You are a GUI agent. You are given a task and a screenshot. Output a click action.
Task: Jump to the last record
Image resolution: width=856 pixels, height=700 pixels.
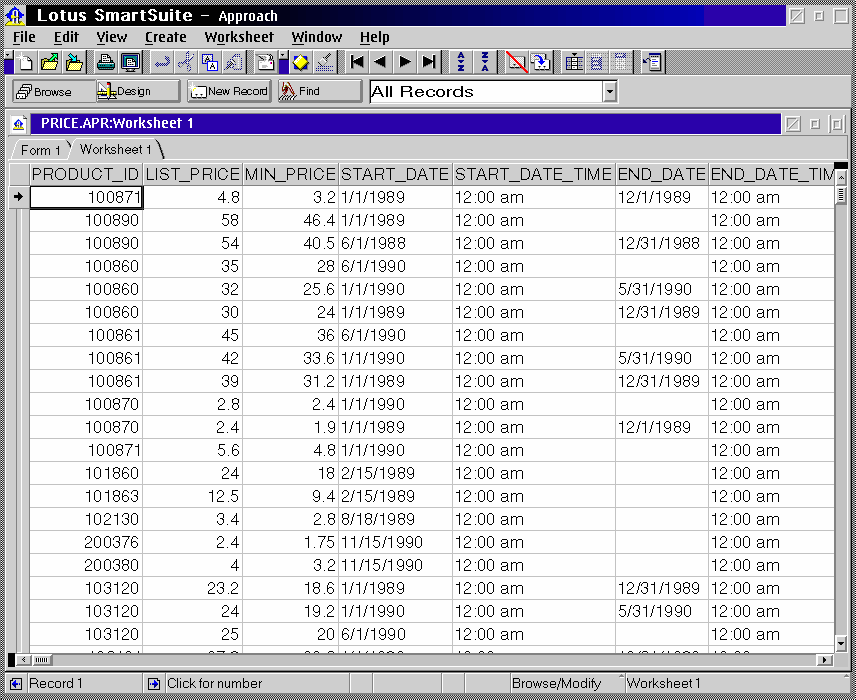point(430,62)
